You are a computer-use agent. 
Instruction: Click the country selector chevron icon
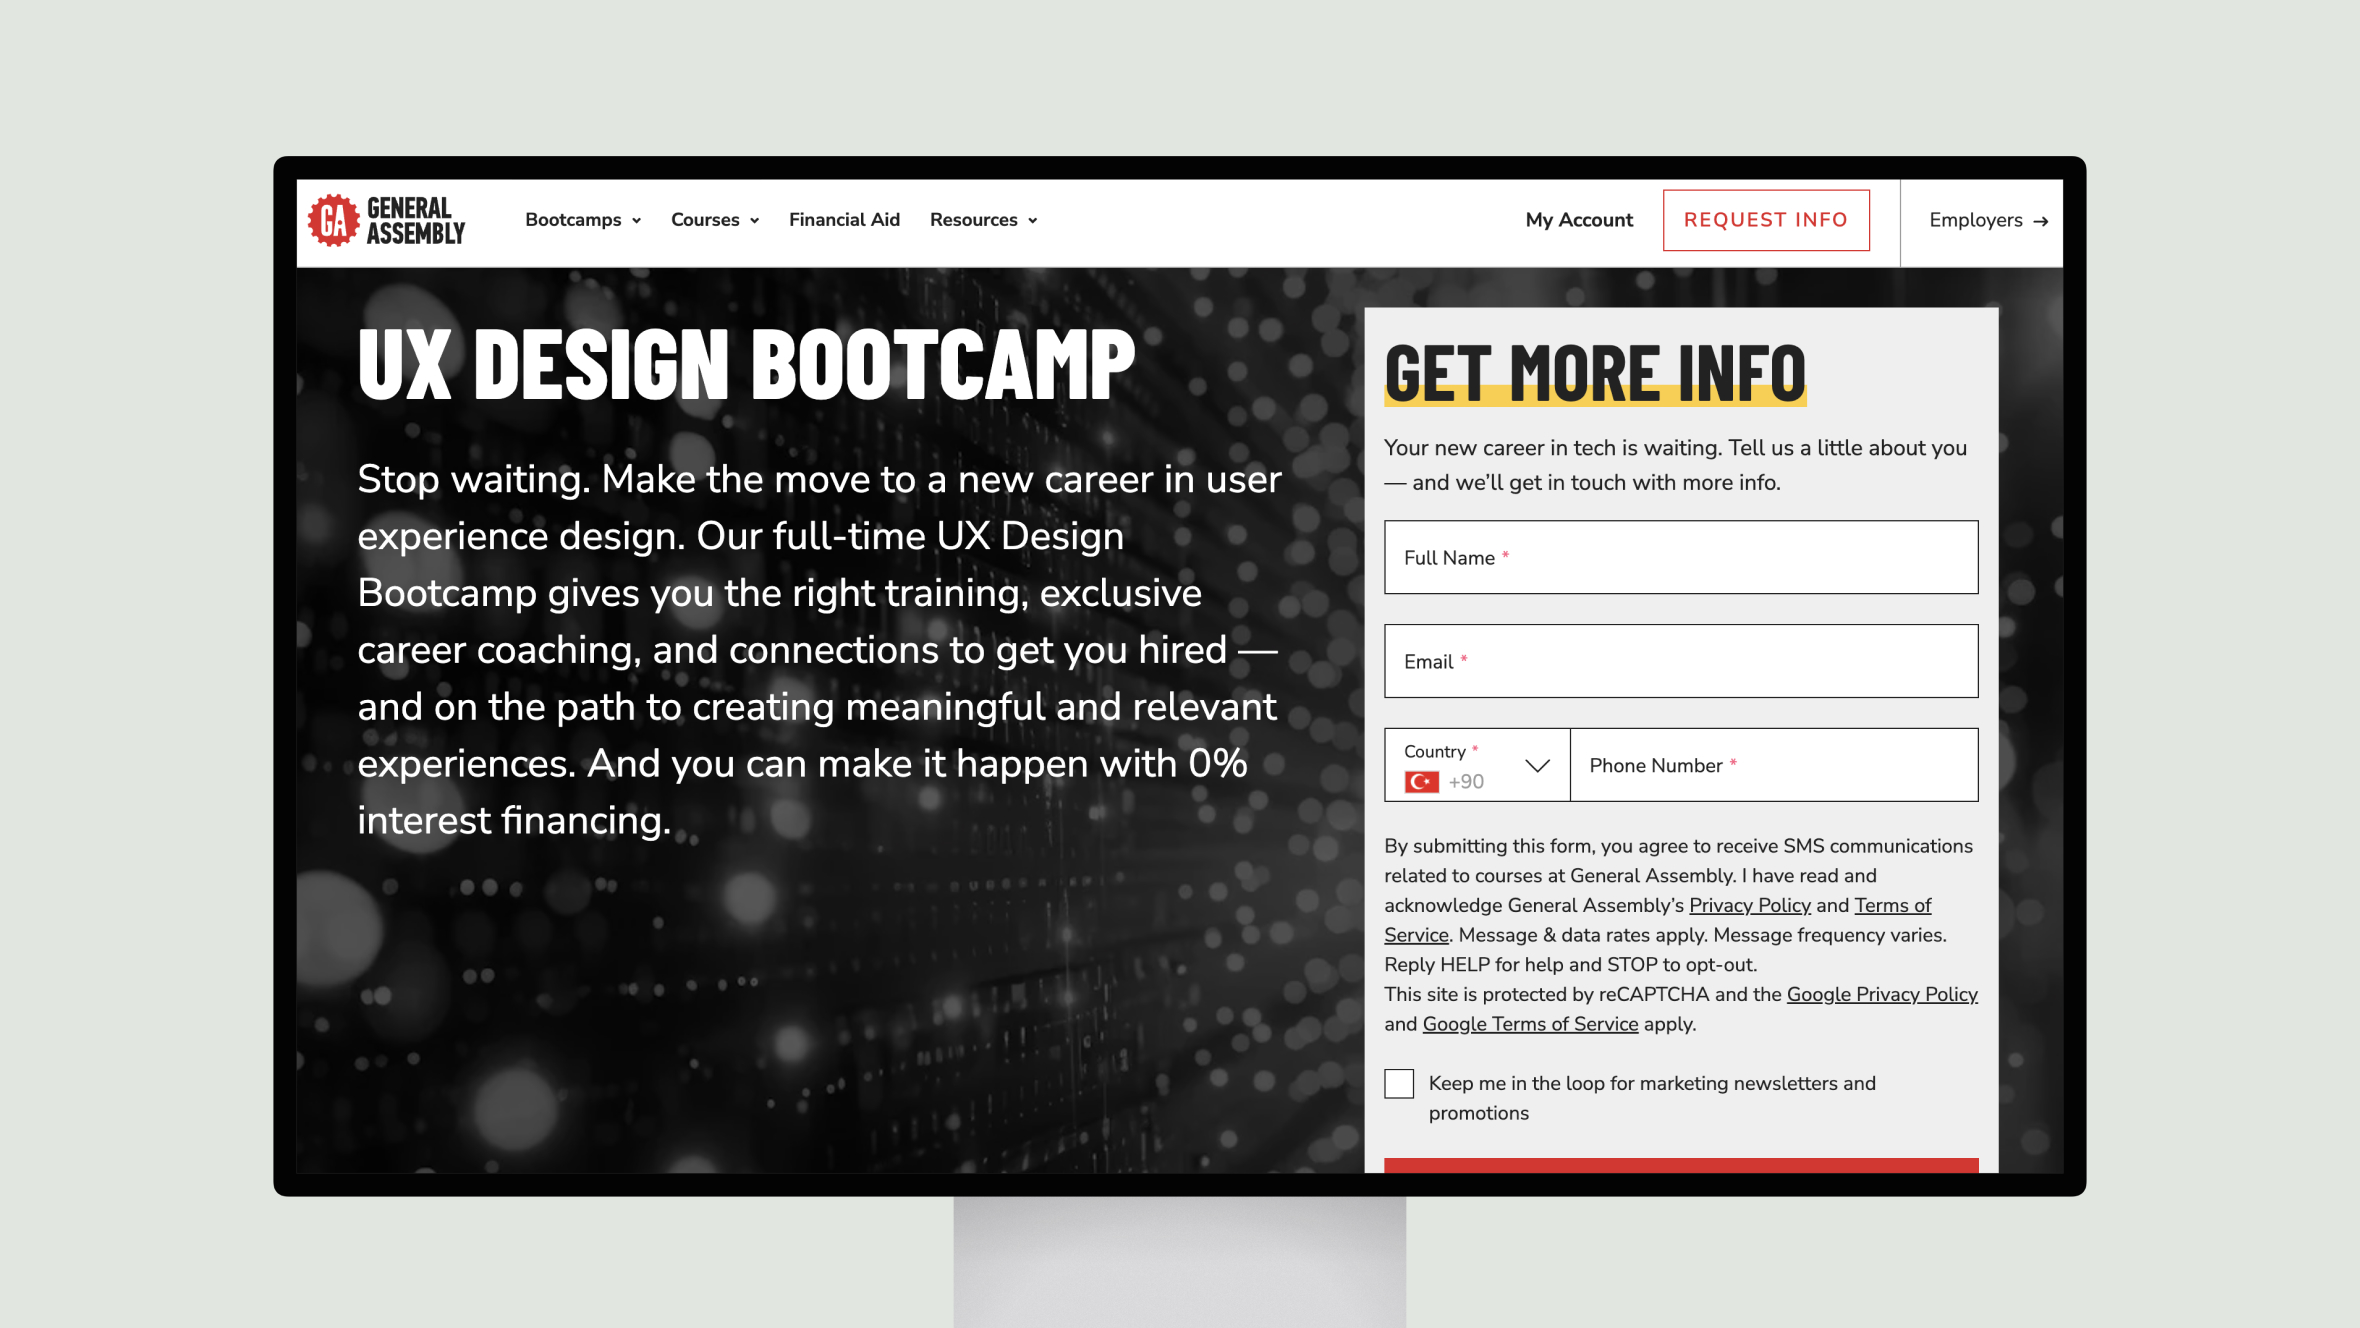pyautogui.click(x=1538, y=765)
